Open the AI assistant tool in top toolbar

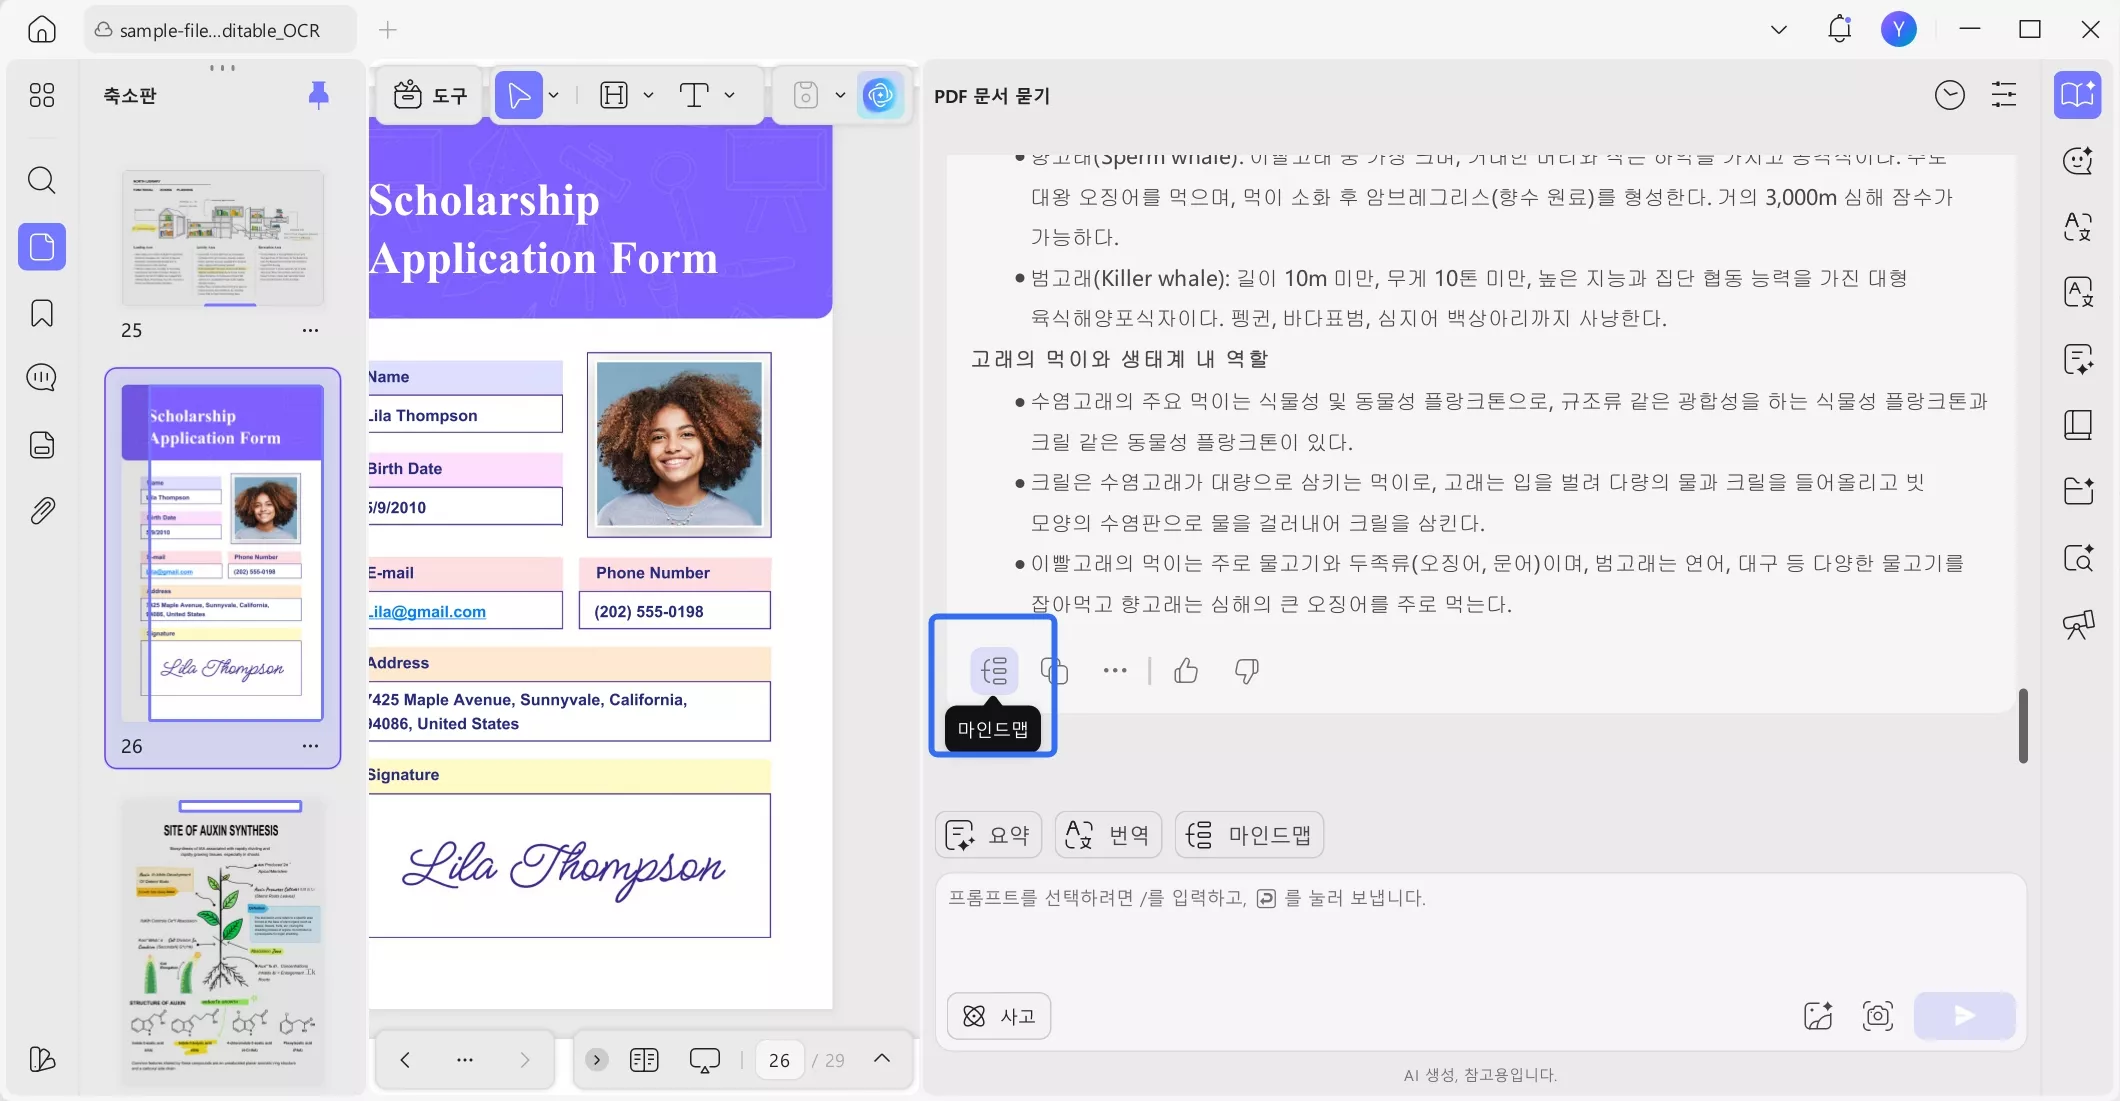(x=880, y=94)
